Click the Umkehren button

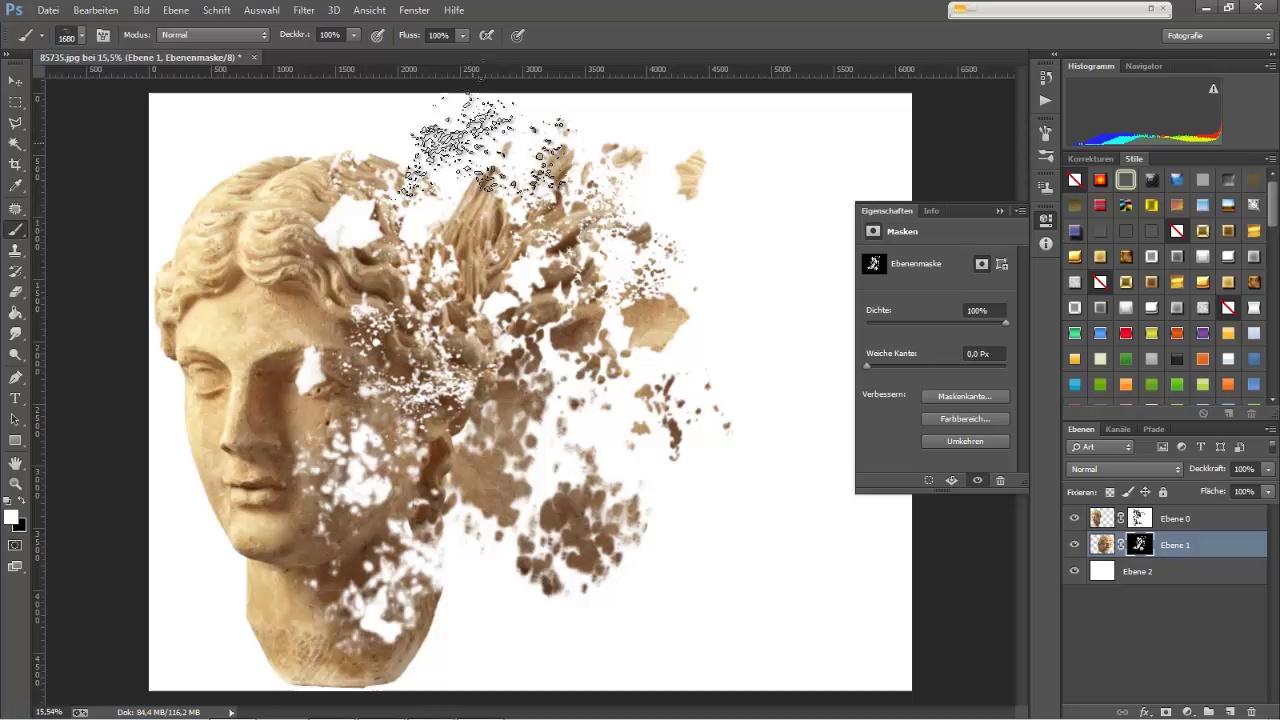tap(965, 441)
